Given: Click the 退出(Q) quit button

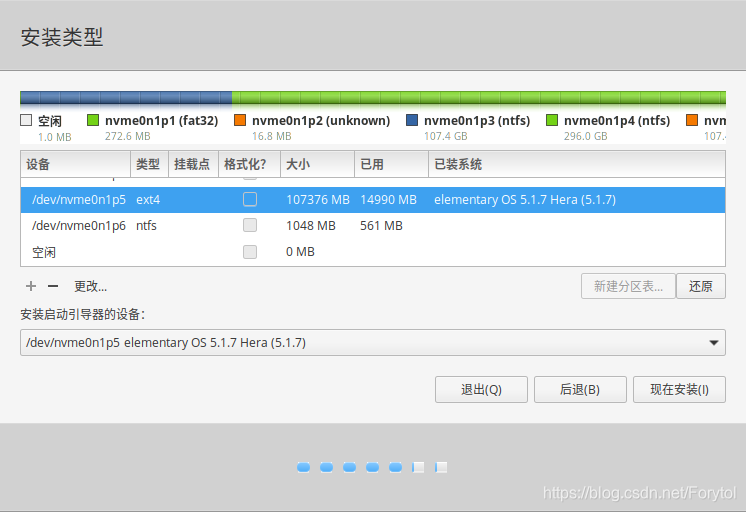Looking at the screenshot, I should click(481, 390).
